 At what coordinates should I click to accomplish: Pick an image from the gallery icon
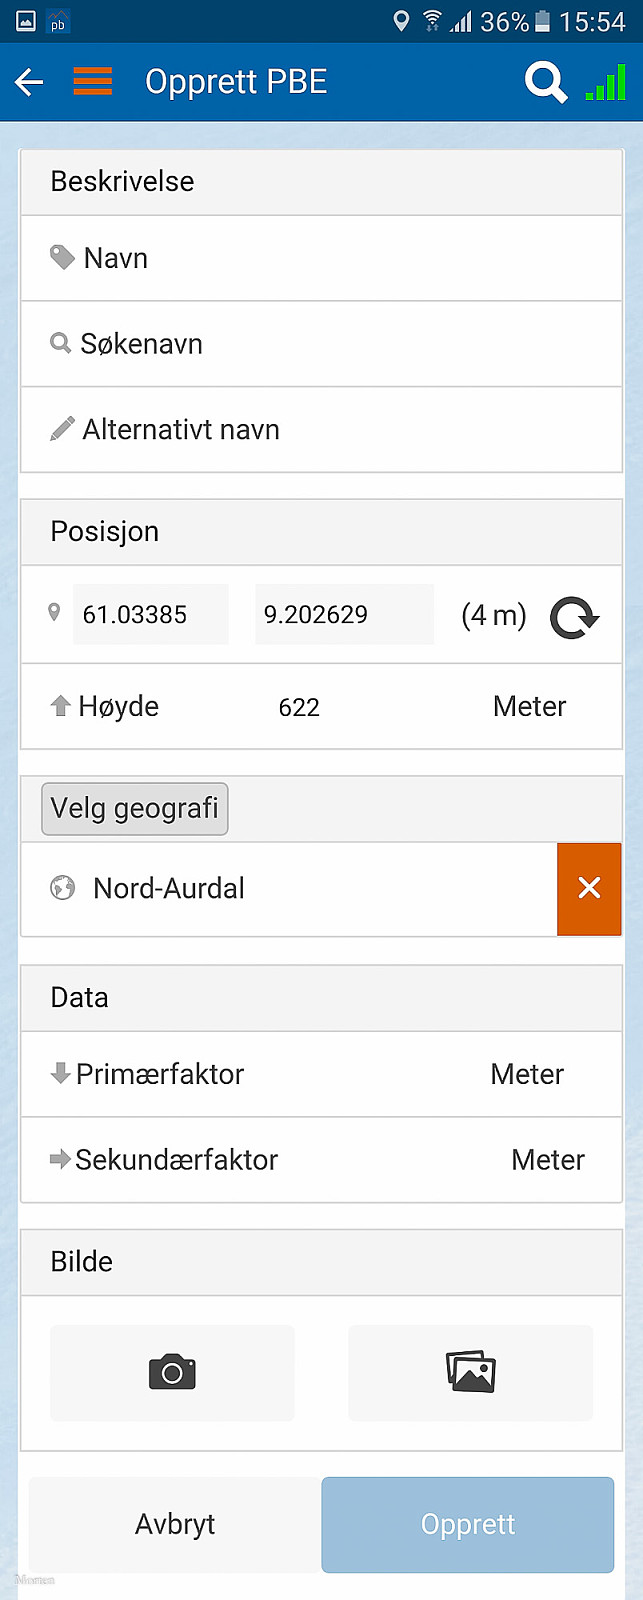point(471,1373)
